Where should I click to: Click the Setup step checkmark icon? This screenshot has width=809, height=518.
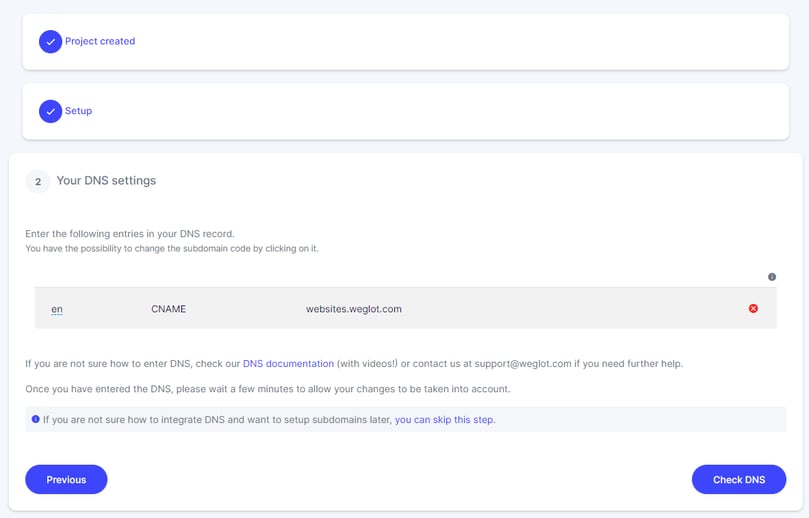50,111
